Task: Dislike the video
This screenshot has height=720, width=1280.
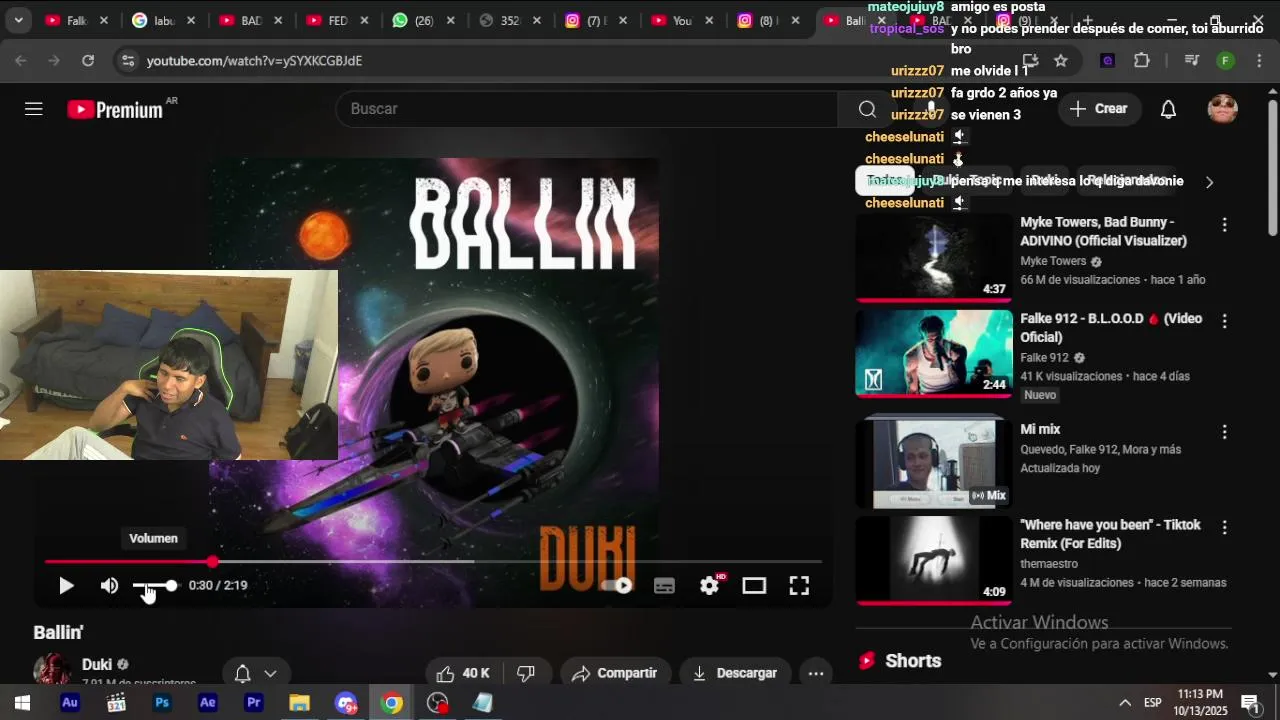Action: tap(526, 674)
